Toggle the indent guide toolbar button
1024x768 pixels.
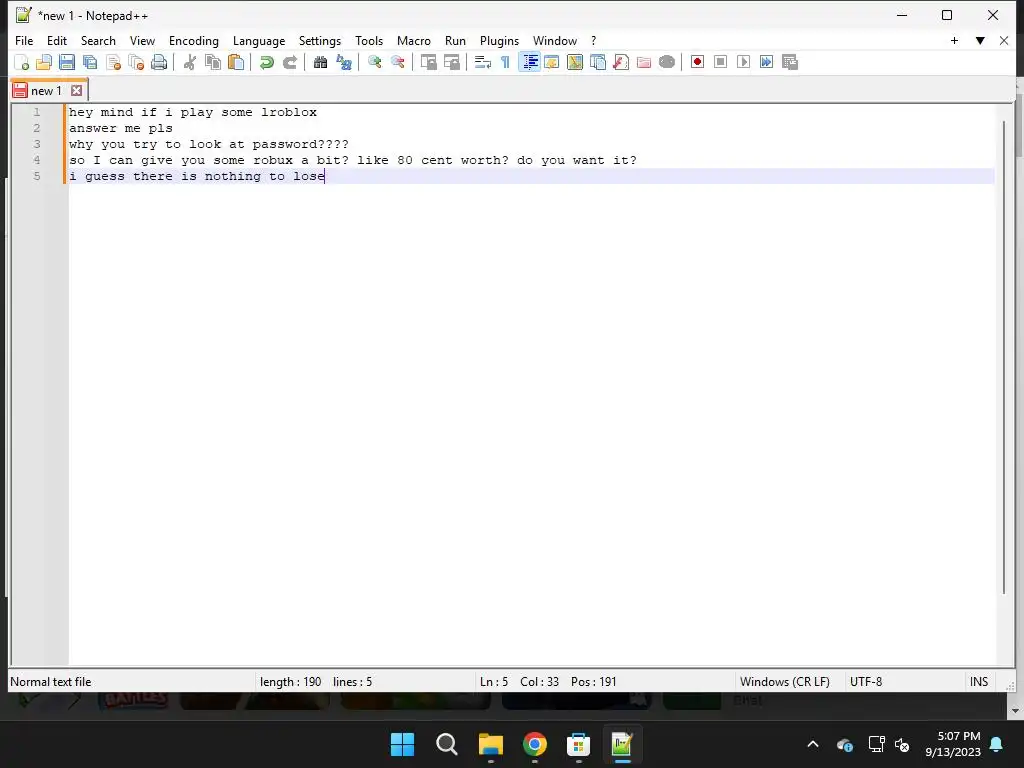tap(529, 63)
